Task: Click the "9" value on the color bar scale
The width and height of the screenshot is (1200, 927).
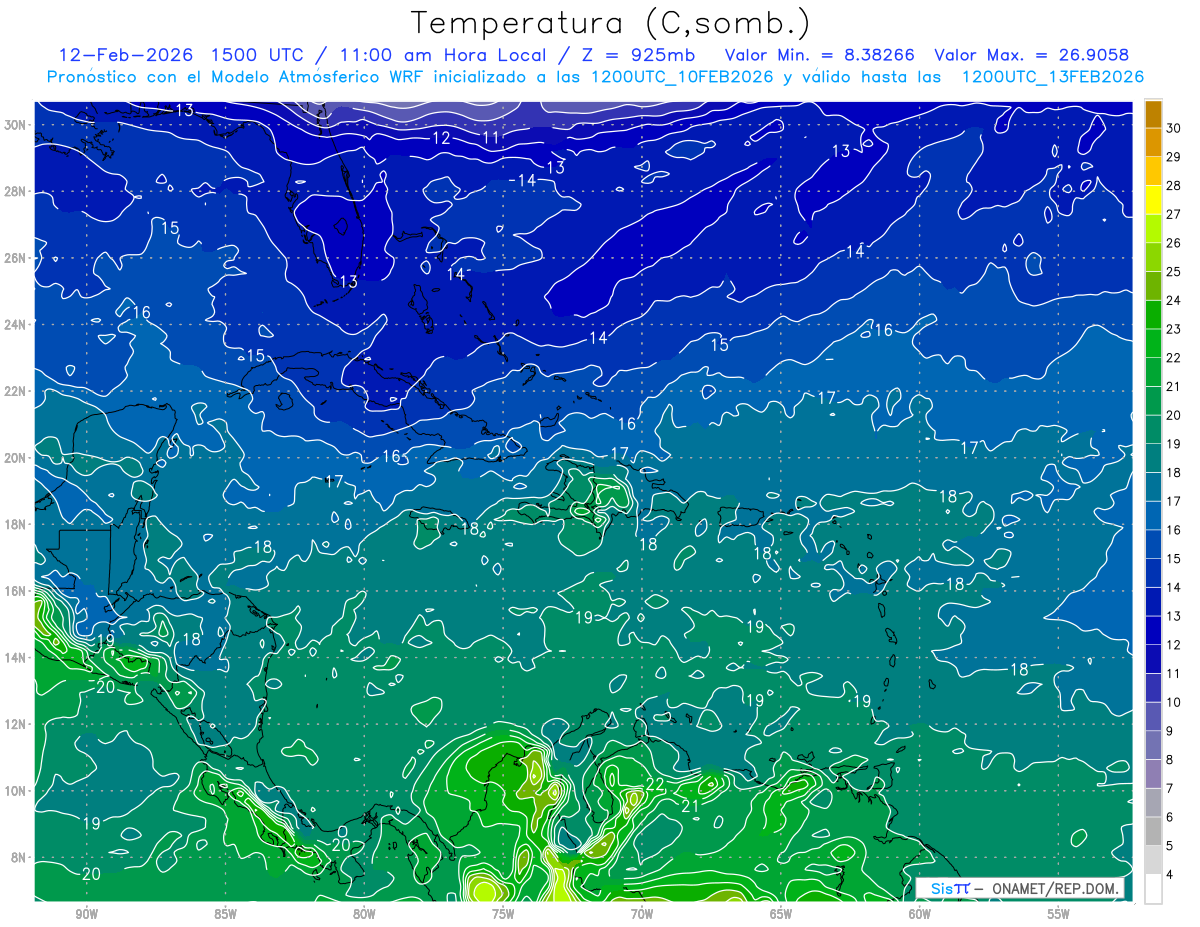Action: coord(1169,731)
